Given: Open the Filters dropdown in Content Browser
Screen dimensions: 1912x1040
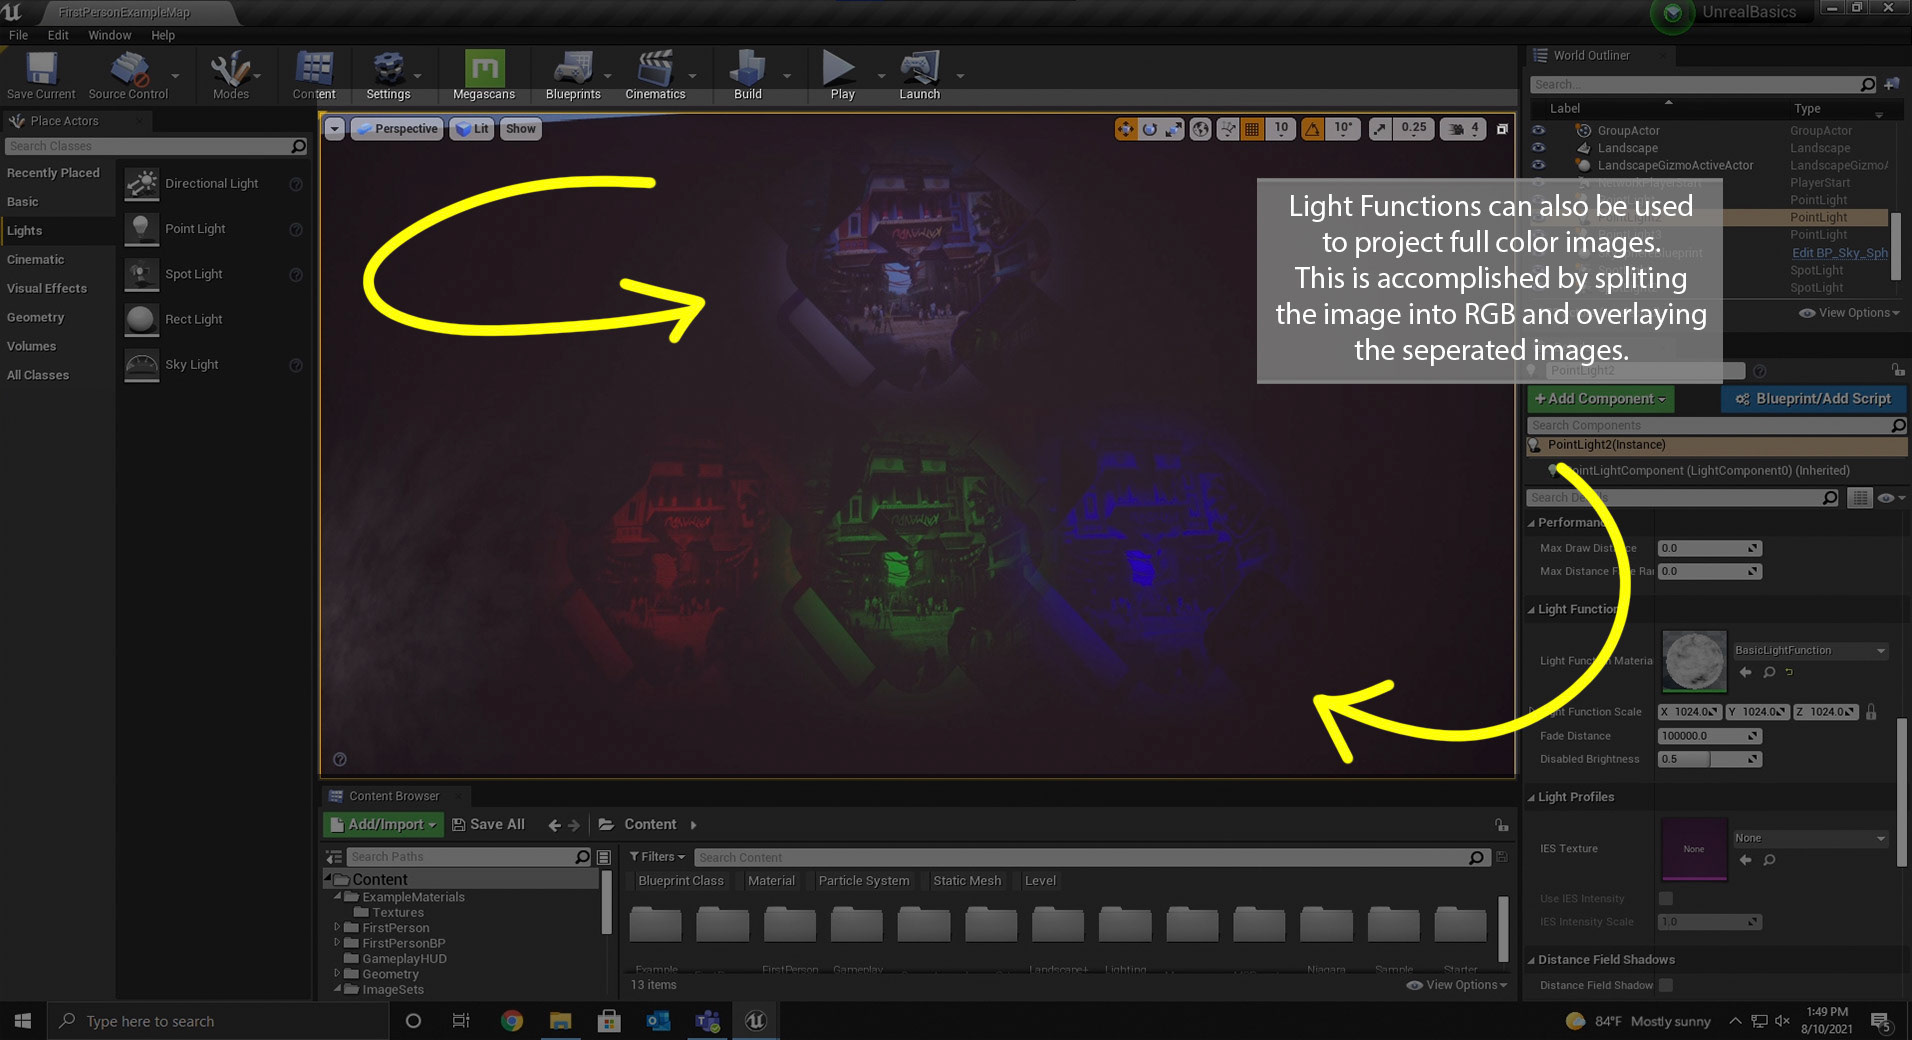Looking at the screenshot, I should (x=657, y=857).
